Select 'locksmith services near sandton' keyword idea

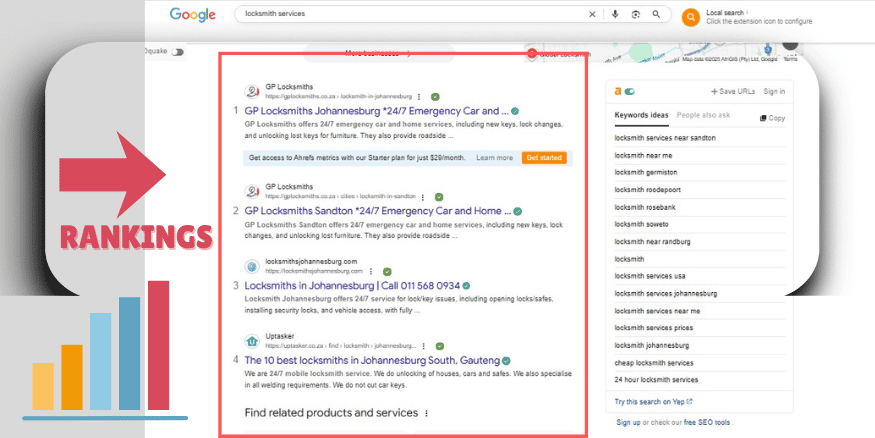click(665, 138)
